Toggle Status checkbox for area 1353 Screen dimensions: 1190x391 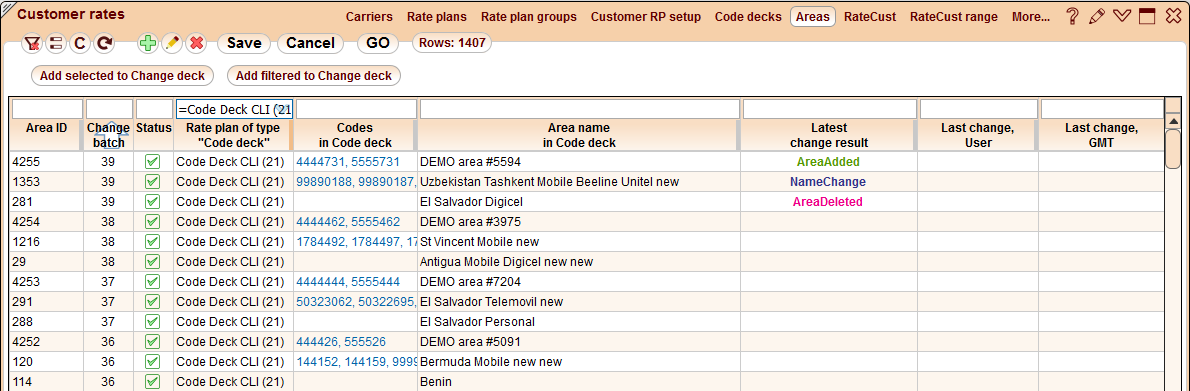pyautogui.click(x=152, y=181)
